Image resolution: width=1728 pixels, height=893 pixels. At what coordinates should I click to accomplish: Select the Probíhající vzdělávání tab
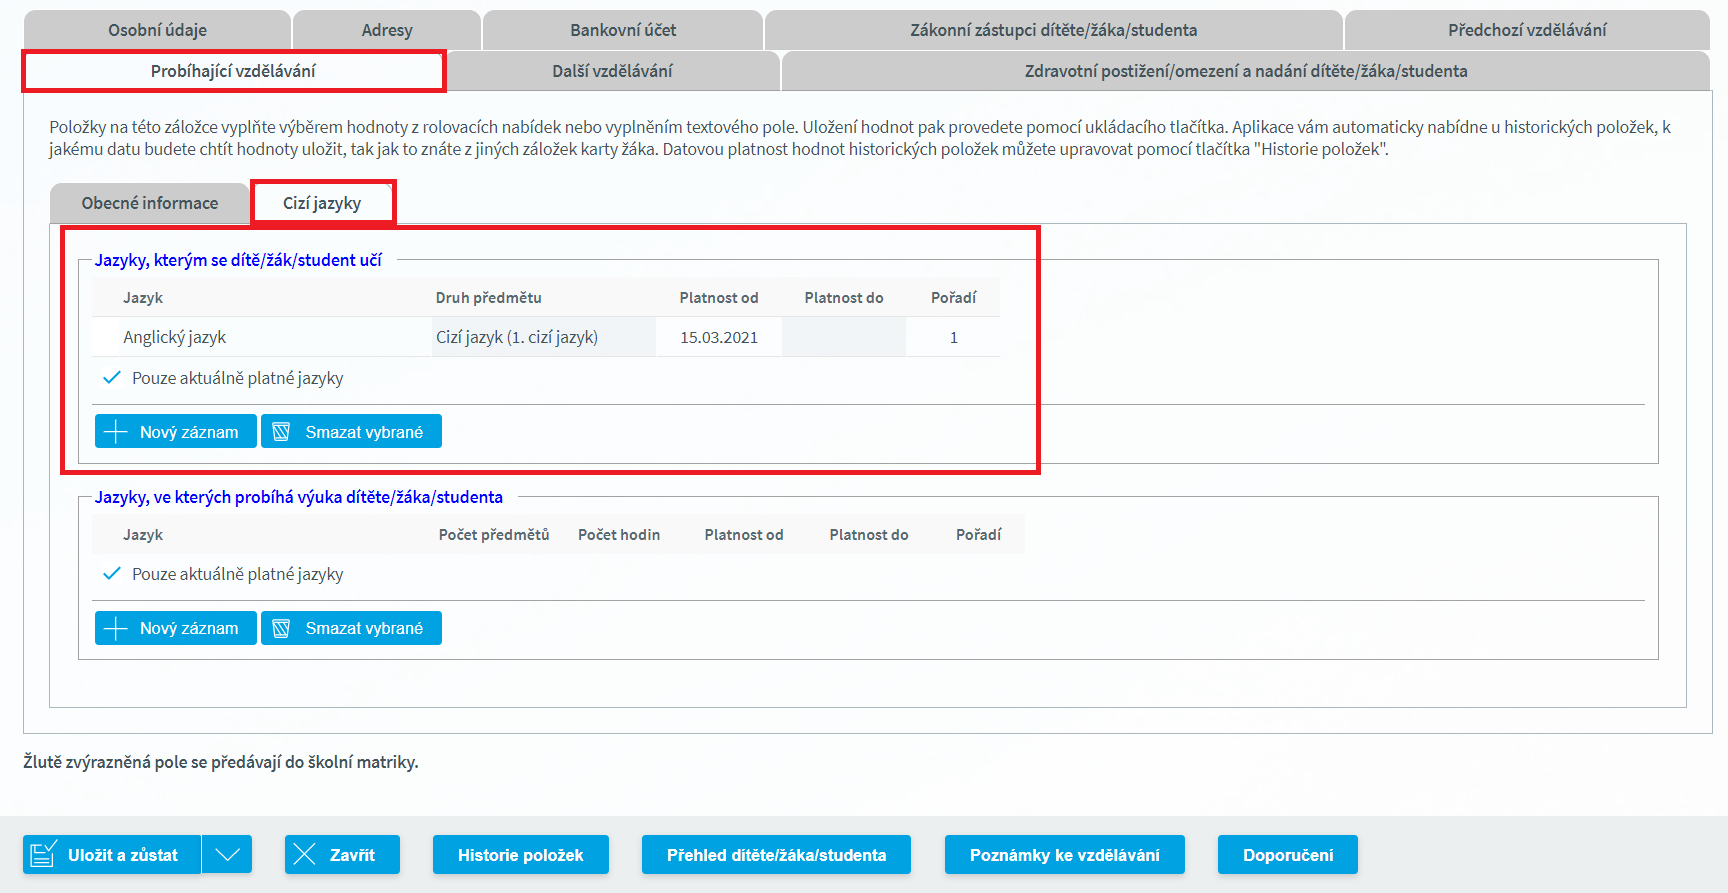[x=233, y=71]
